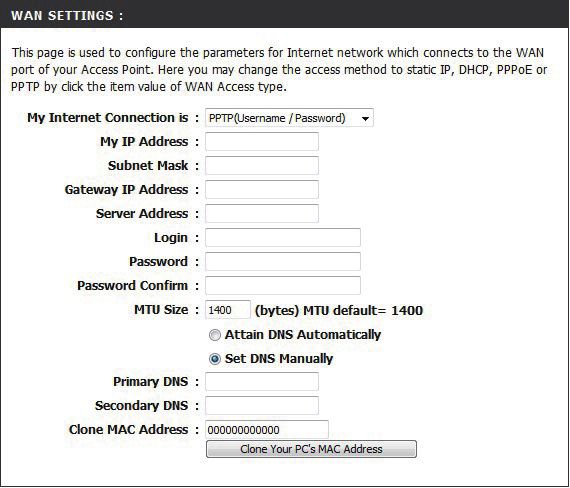The width and height of the screenshot is (570, 488).
Task: Click the MTU Size field showing 1400
Action: pyautogui.click(x=228, y=310)
